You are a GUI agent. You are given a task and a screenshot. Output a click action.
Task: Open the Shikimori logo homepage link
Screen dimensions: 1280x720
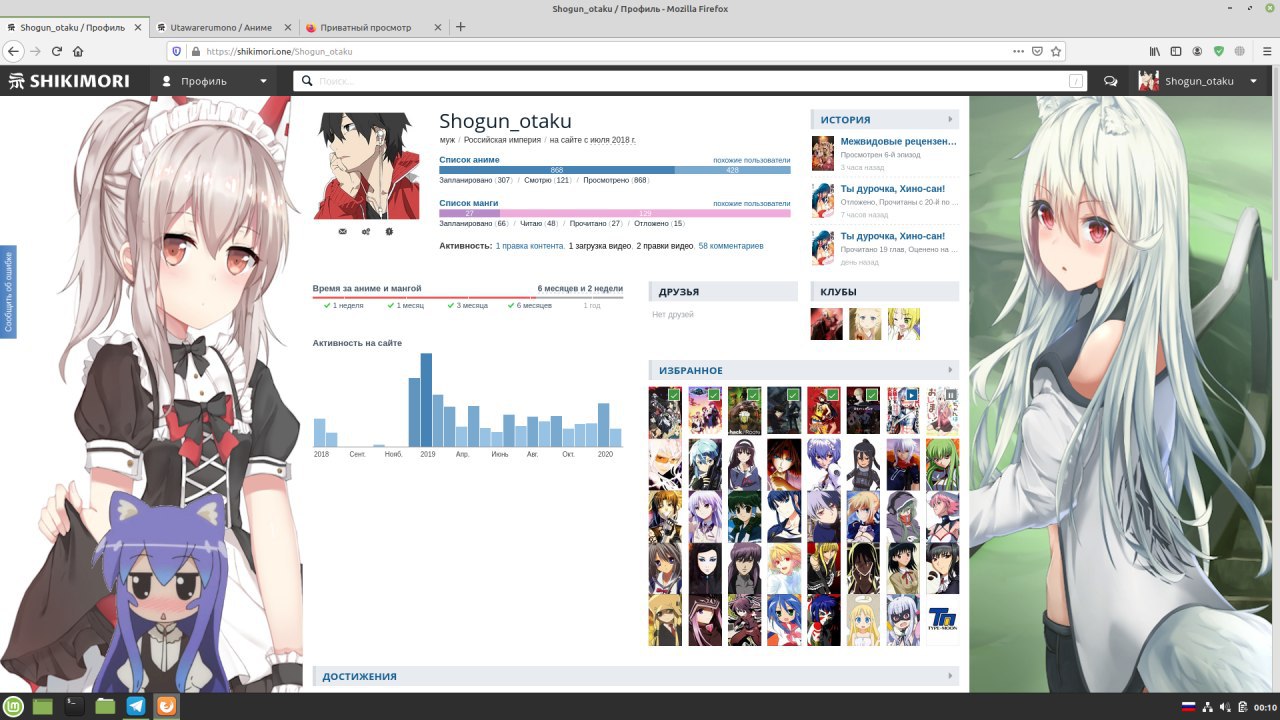69,81
